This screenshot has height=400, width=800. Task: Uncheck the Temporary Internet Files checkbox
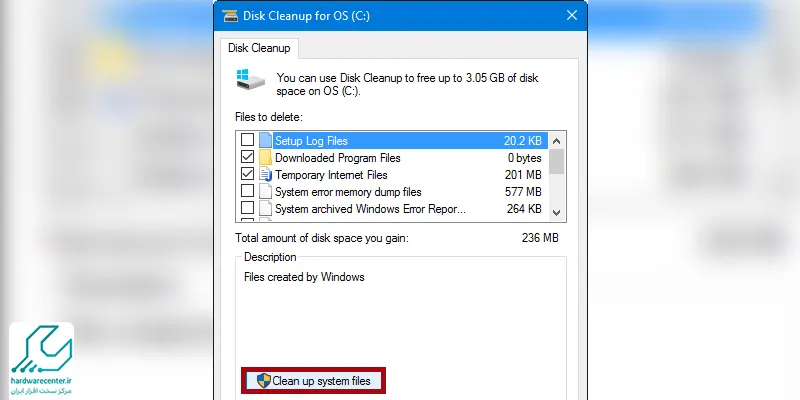click(247, 174)
